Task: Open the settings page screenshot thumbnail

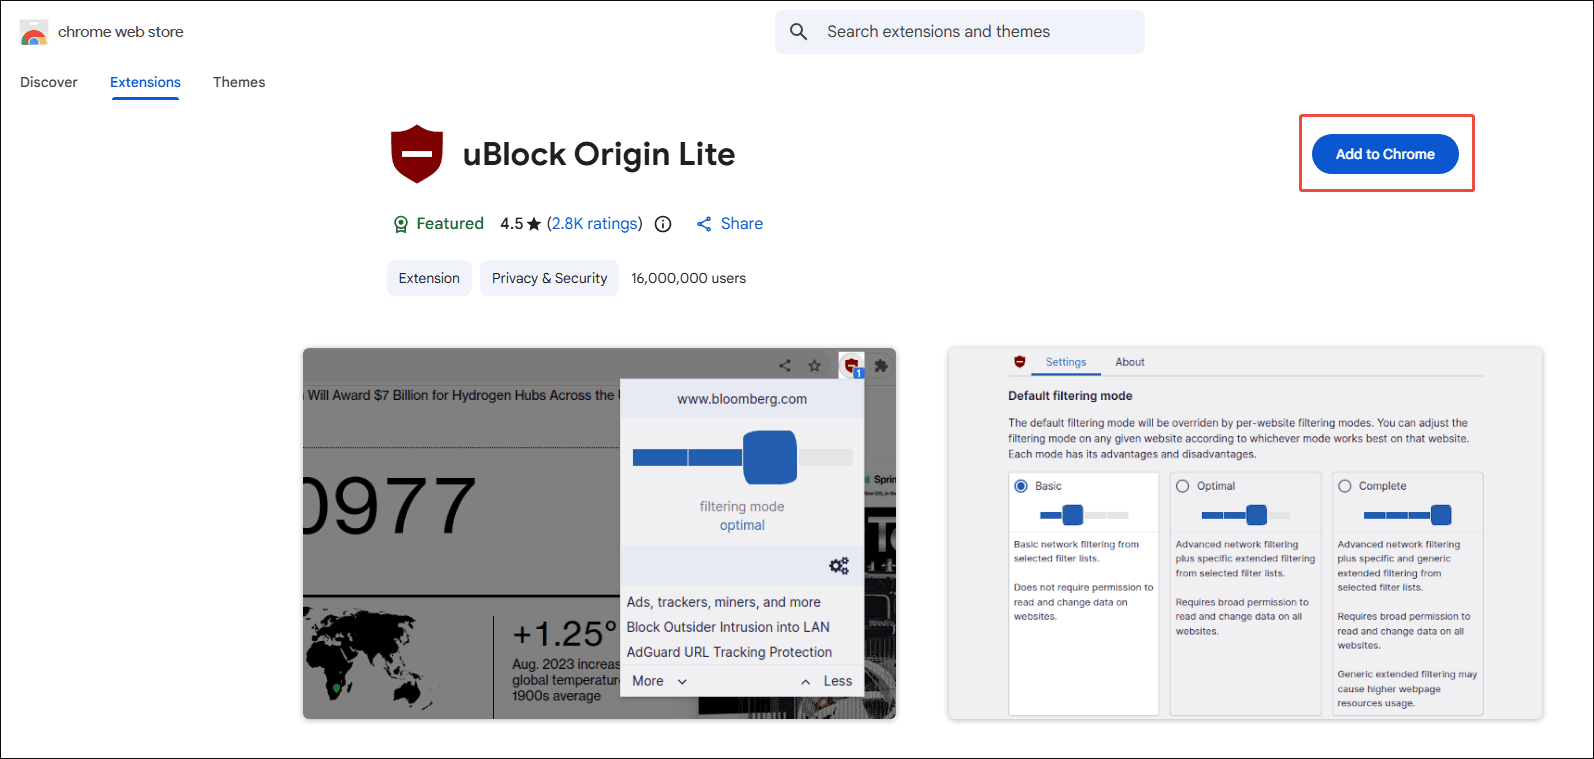Action: (x=1245, y=533)
